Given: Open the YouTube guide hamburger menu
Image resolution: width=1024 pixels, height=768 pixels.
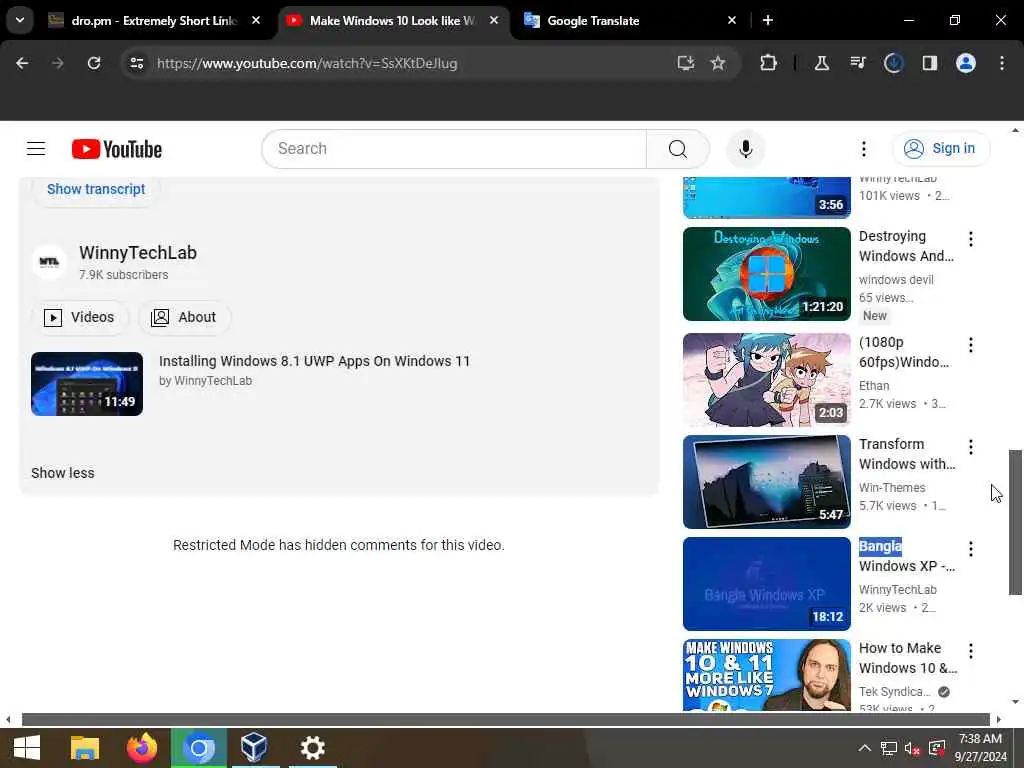Looking at the screenshot, I should pyautogui.click(x=36, y=149).
